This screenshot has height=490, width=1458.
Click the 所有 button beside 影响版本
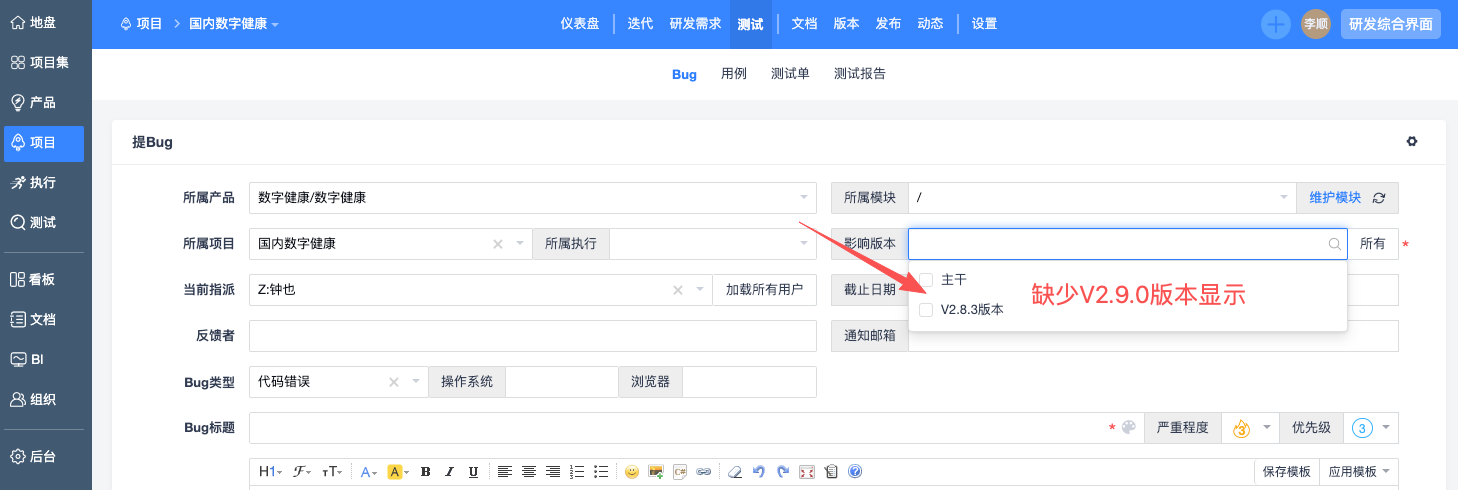[1373, 244]
